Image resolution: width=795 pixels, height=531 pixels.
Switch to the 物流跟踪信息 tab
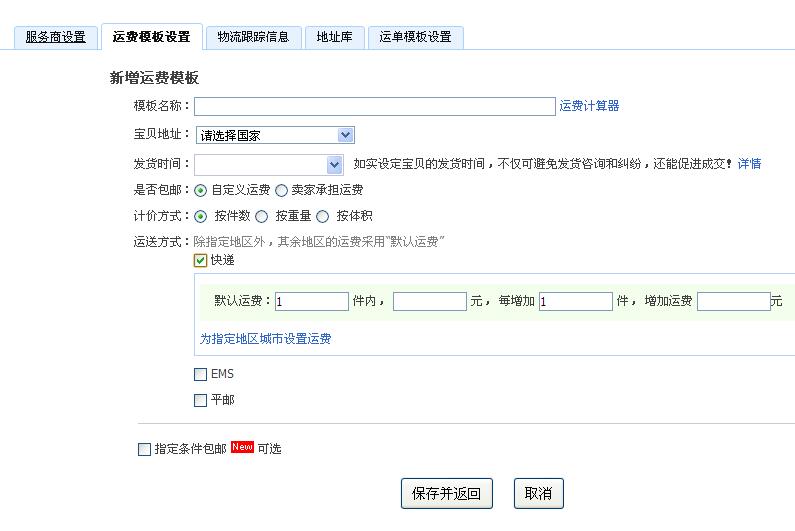[x=253, y=37]
